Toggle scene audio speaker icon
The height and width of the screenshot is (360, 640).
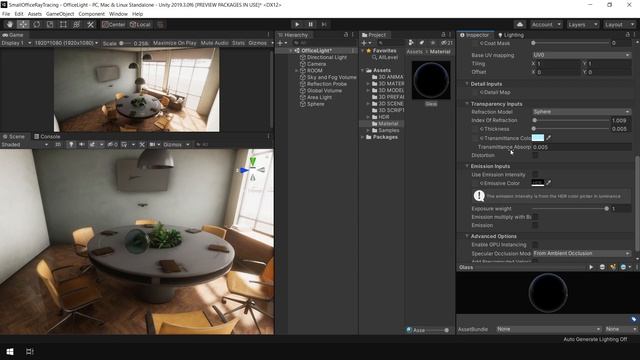pyautogui.click(x=81, y=144)
